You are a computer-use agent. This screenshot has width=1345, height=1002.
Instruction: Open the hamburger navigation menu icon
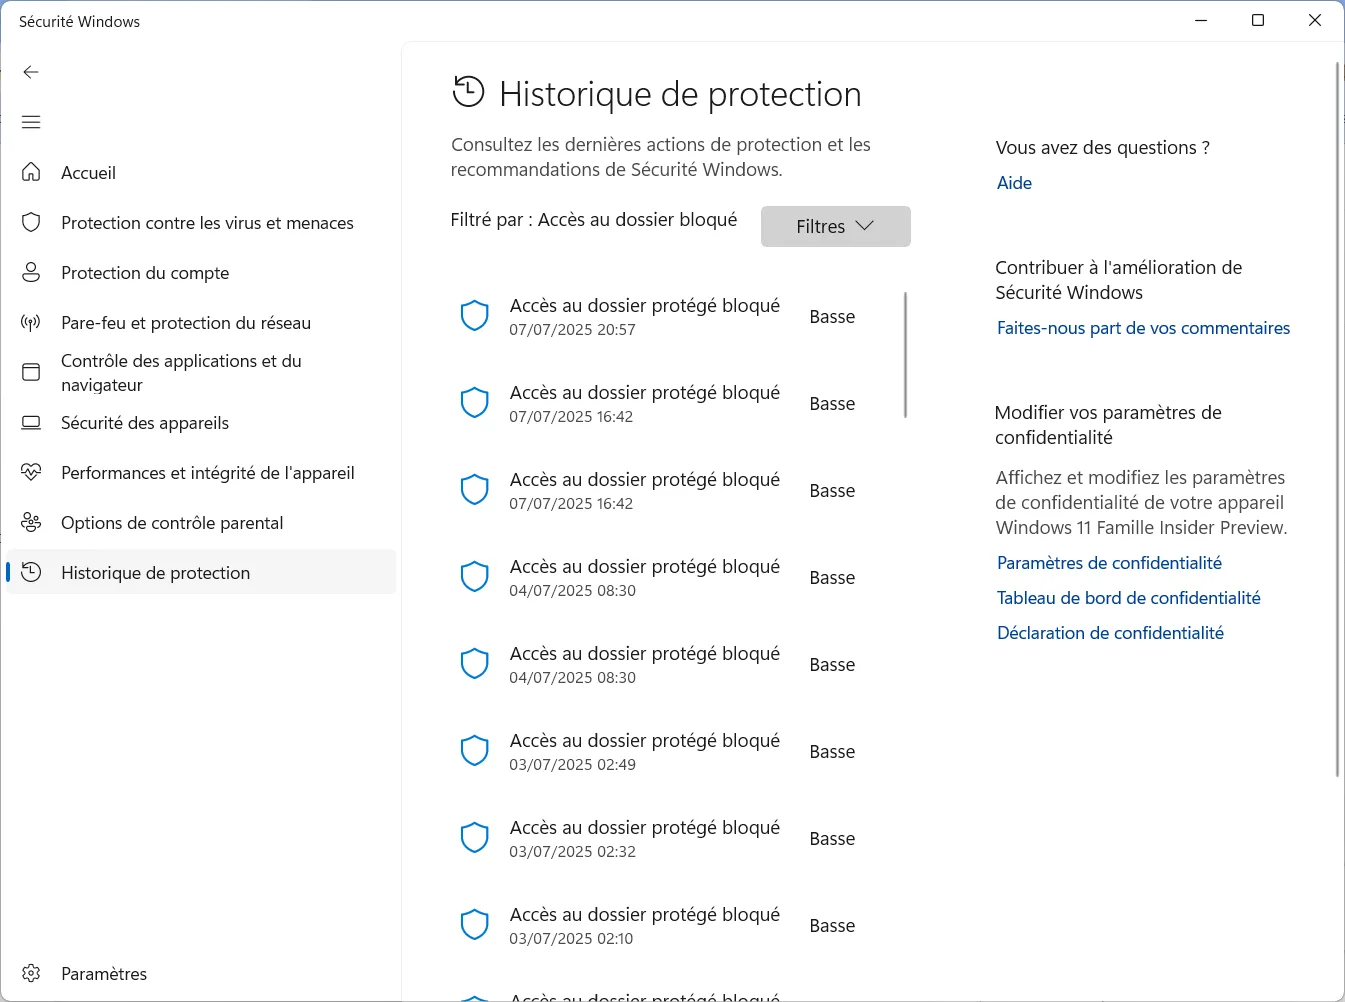[x=31, y=122]
